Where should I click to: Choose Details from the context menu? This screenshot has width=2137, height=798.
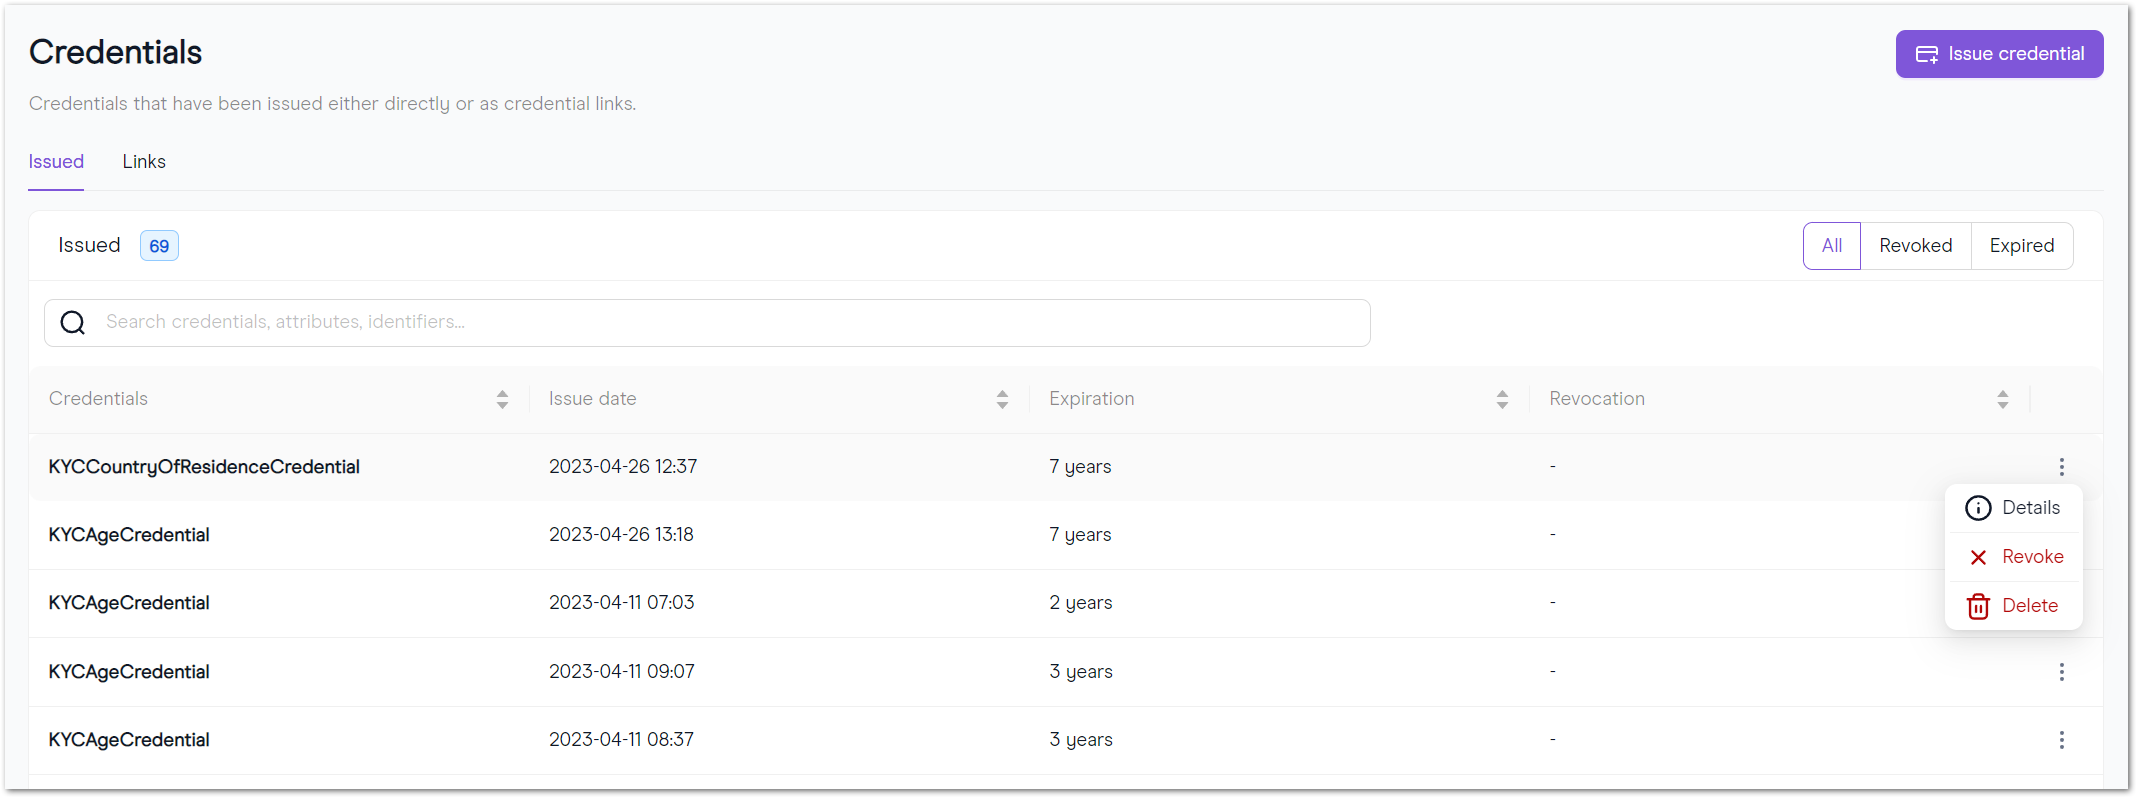pos(2014,508)
